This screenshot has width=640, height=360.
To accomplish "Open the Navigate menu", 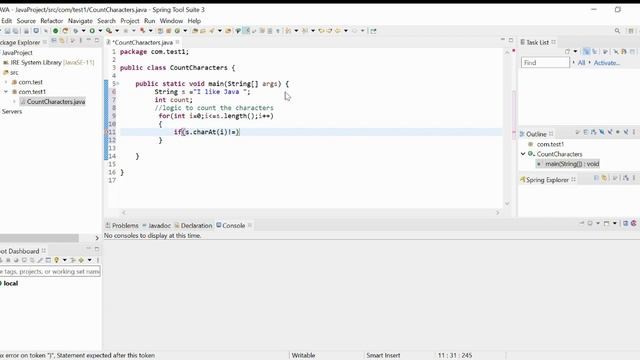I will point(80,21).
